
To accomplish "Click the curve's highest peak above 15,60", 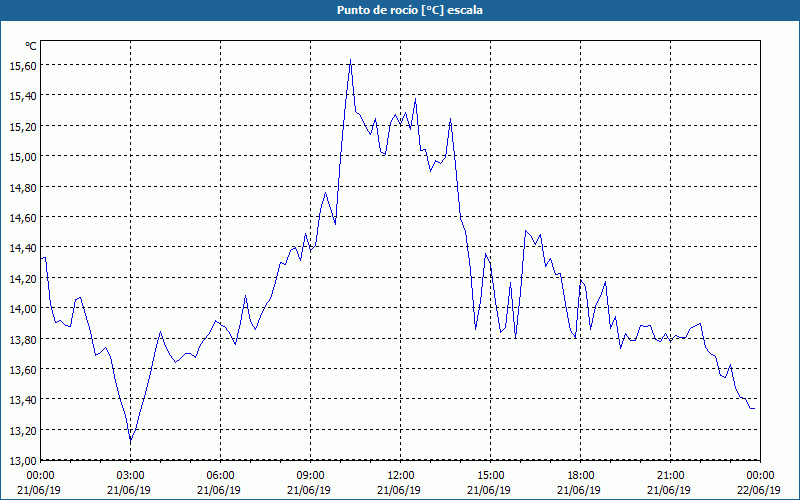I will click(350, 60).
